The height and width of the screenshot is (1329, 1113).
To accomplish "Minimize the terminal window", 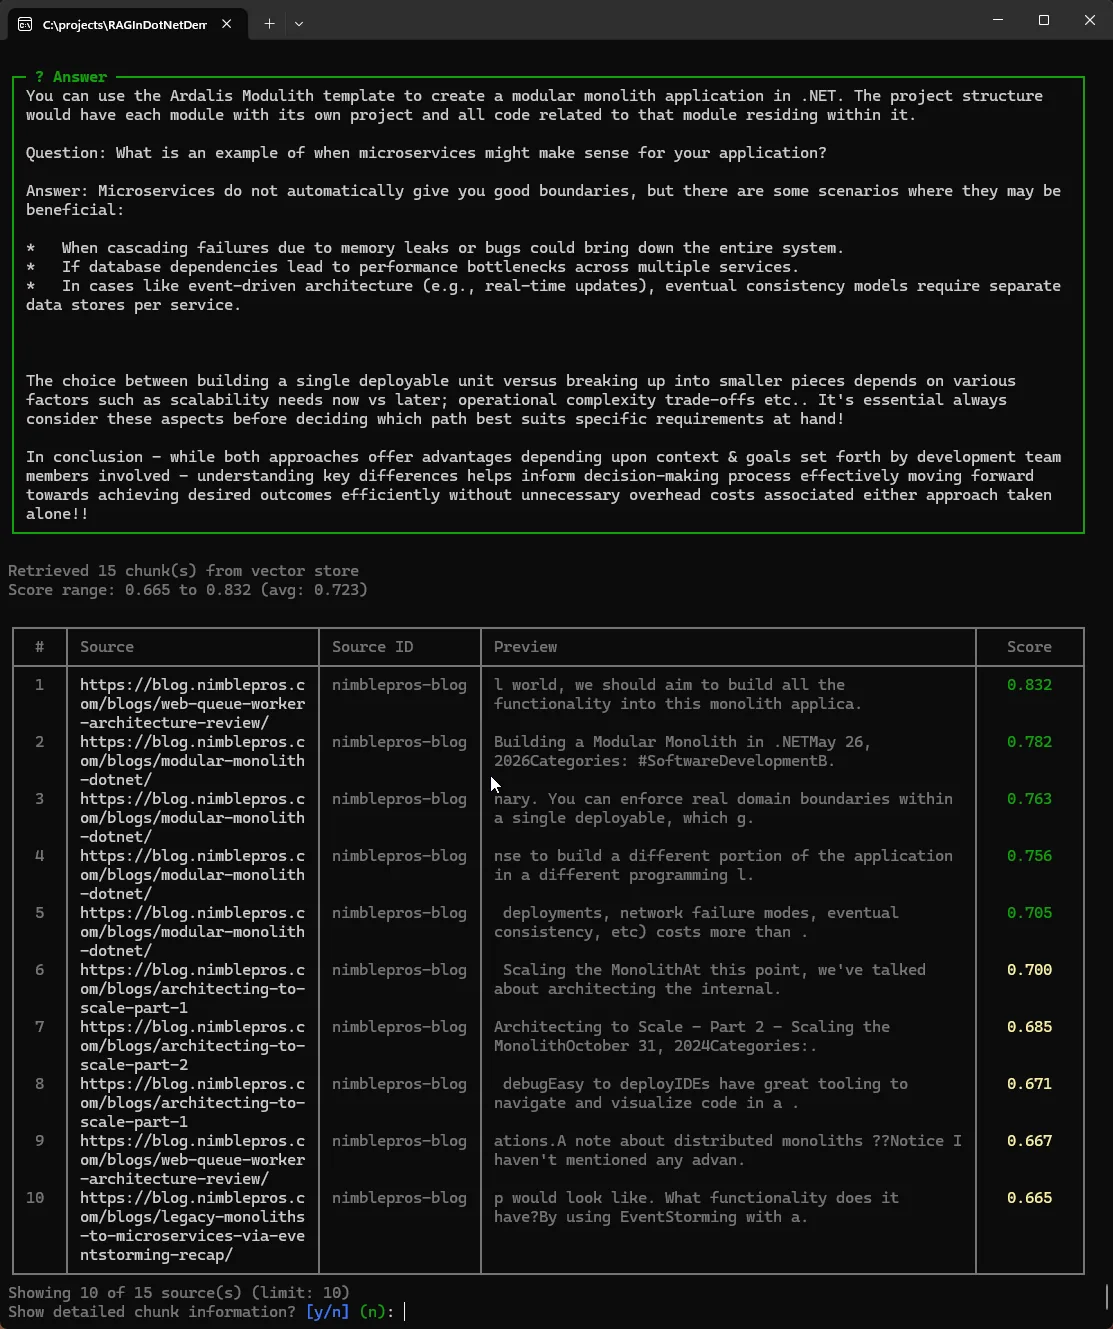I will click(x=998, y=20).
